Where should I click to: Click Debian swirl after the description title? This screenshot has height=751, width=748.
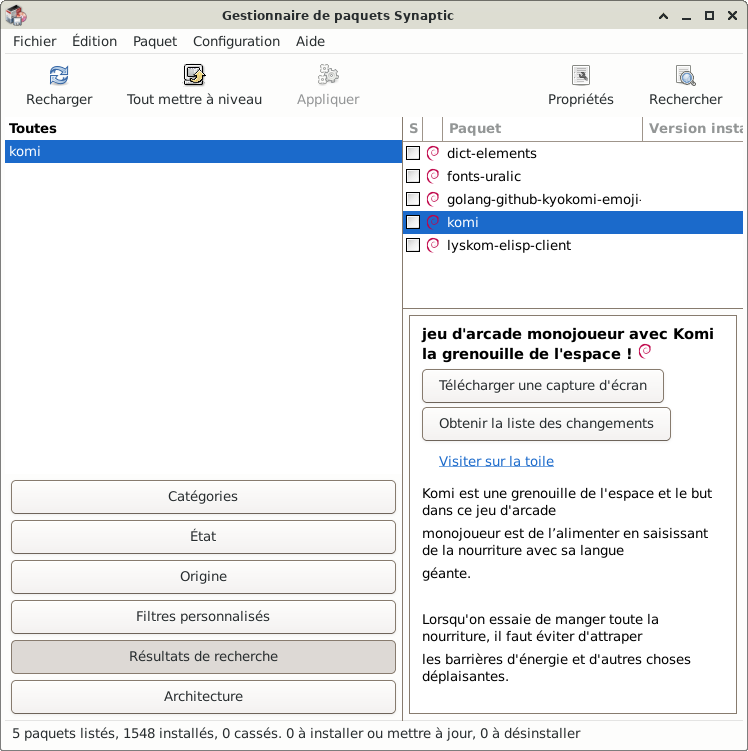[x=645, y=351]
